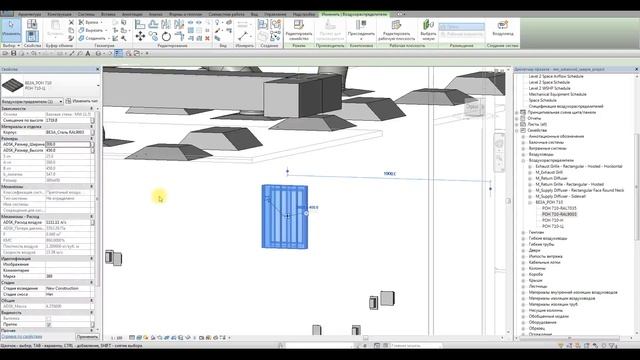Expand the Листы (all) browser node
The image size is (640, 360).
(x=517, y=124)
